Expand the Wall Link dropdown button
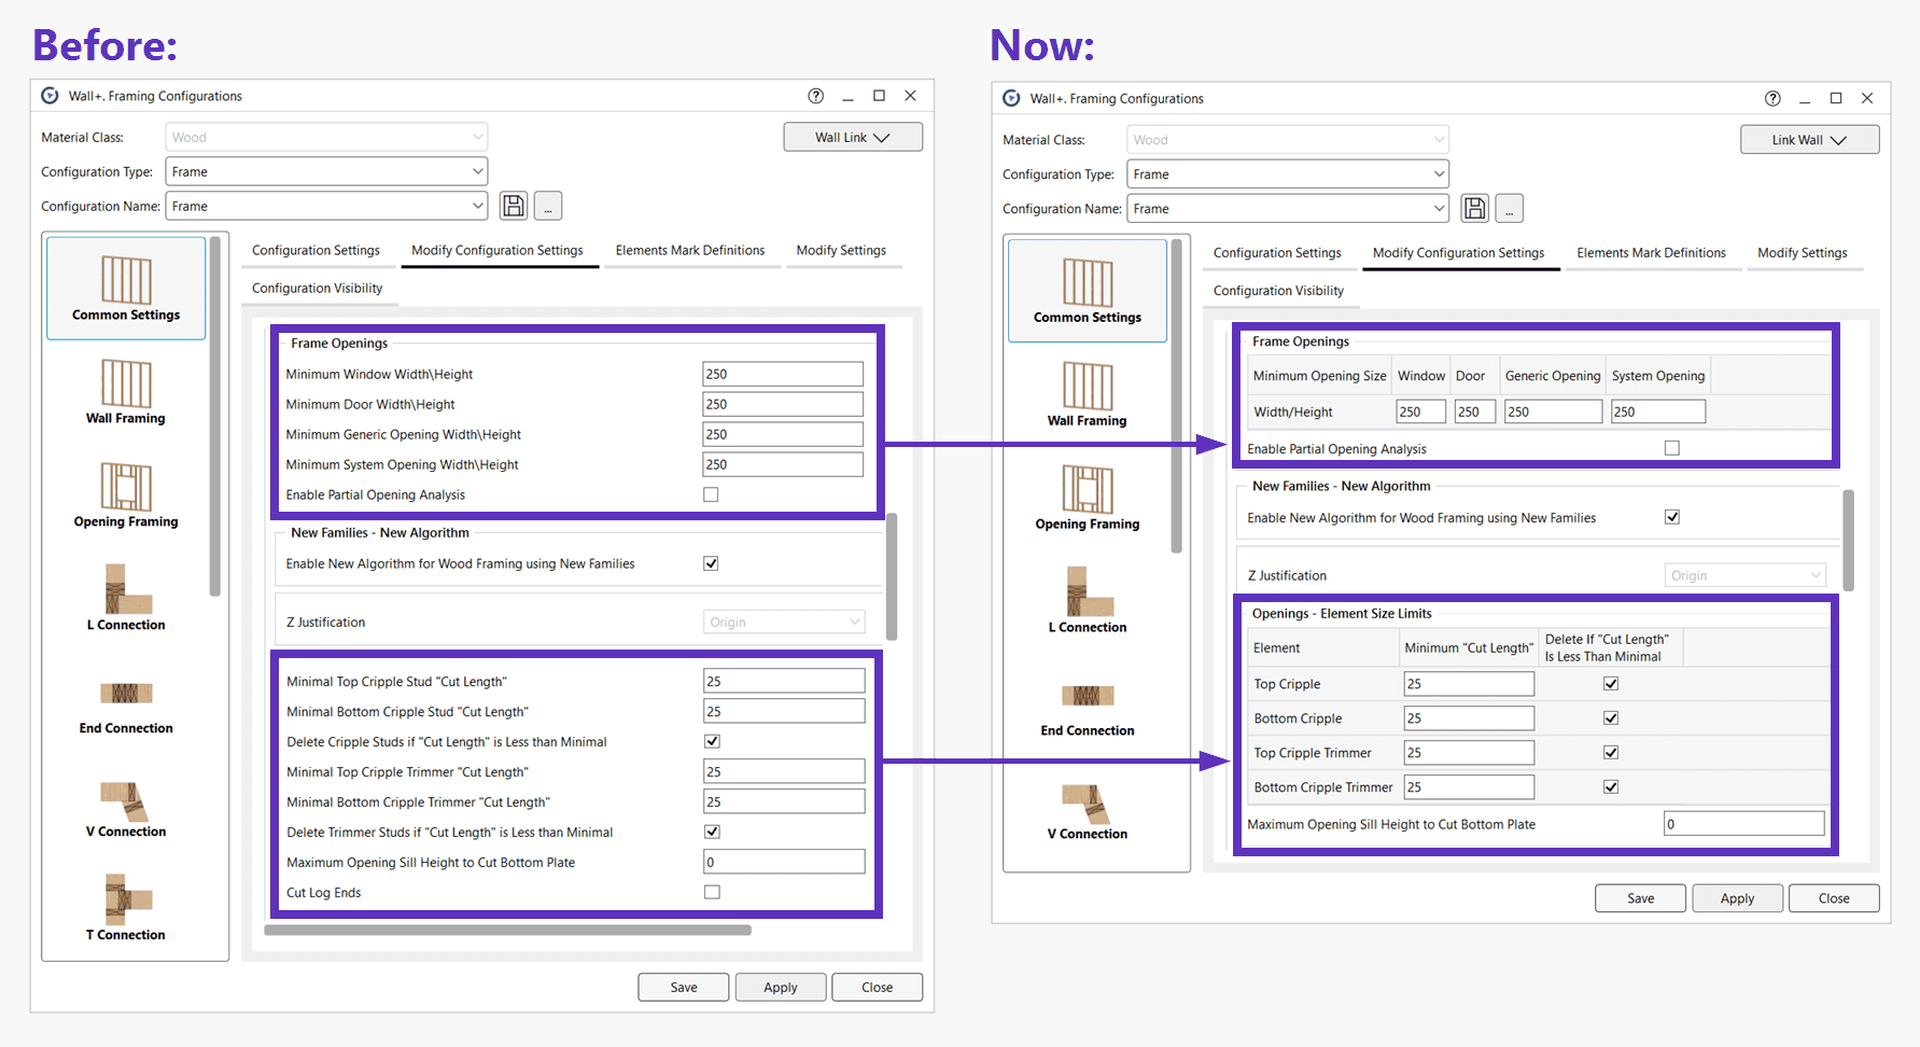 pos(852,137)
